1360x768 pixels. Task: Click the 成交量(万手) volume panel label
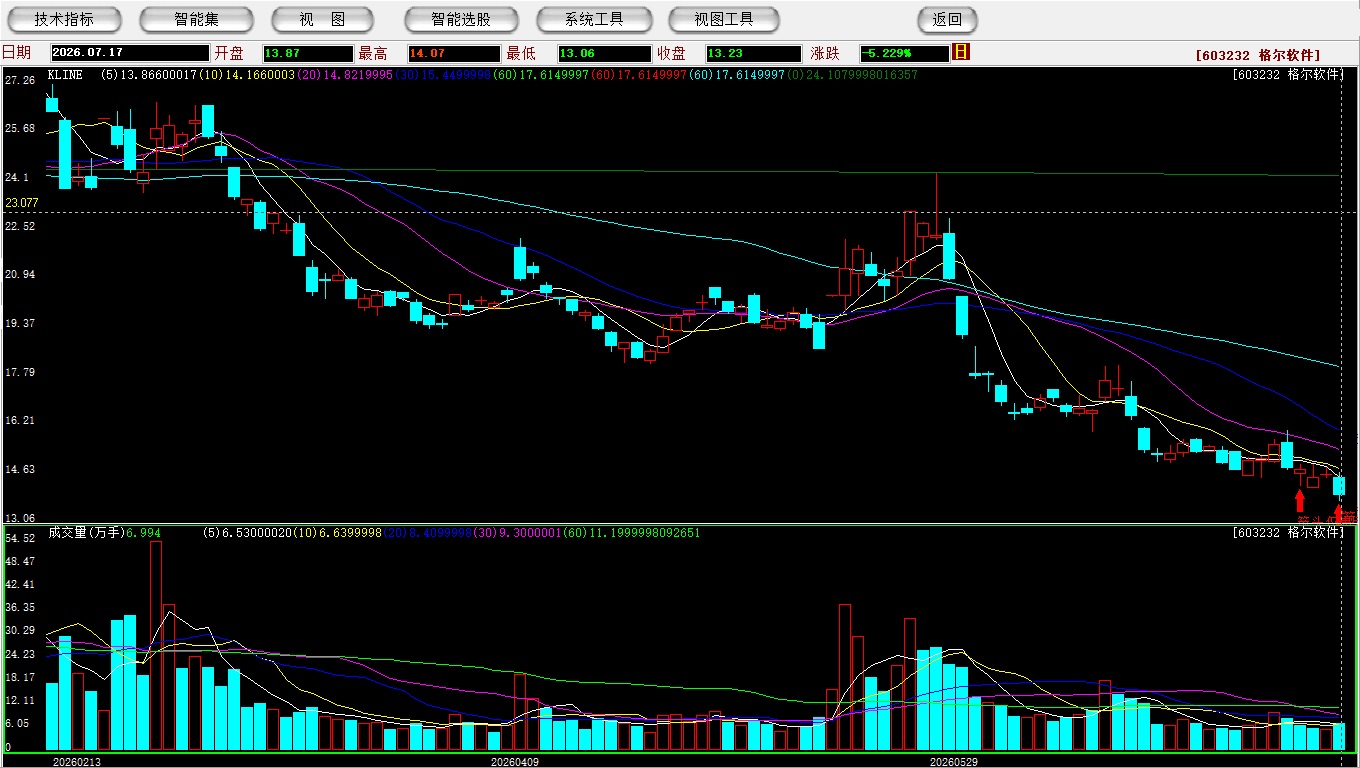click(85, 533)
